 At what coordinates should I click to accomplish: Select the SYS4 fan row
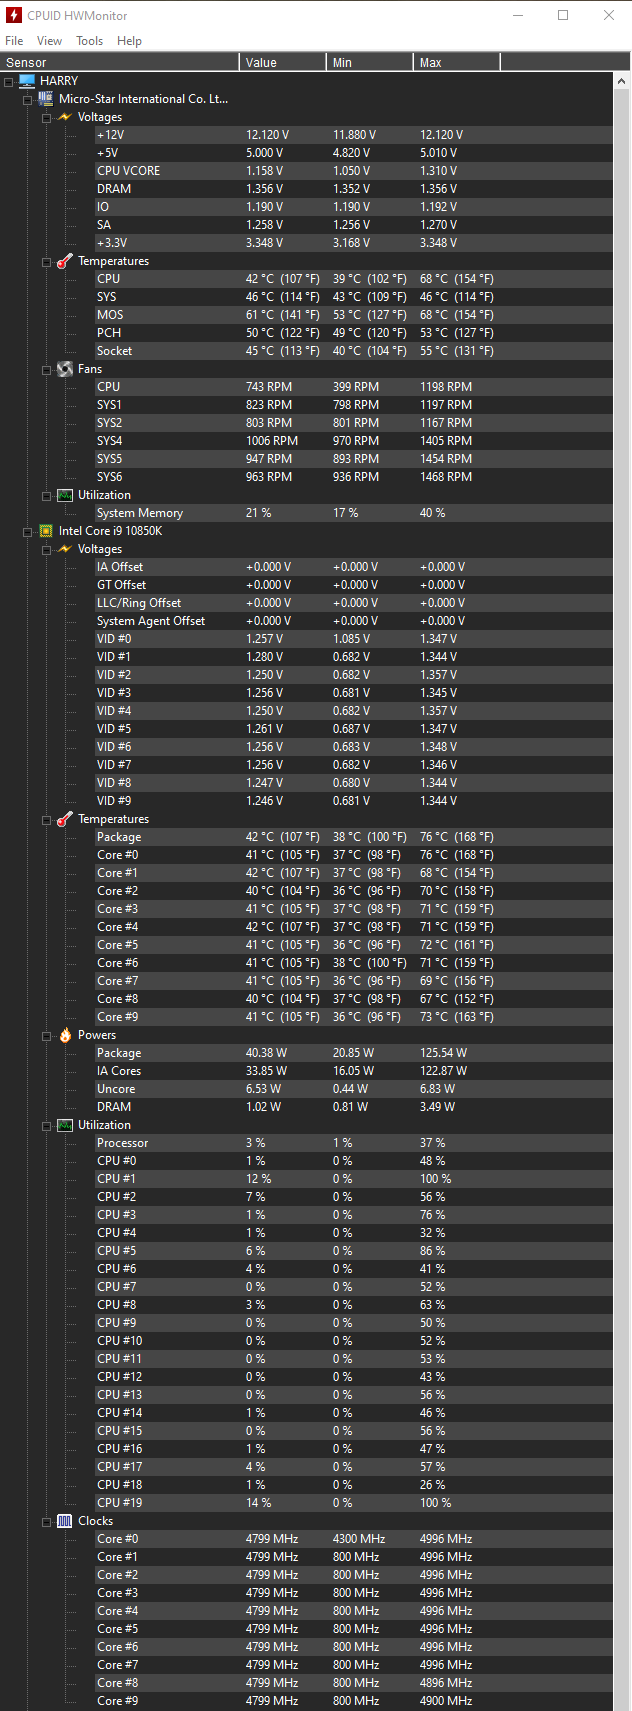[x=354, y=441]
